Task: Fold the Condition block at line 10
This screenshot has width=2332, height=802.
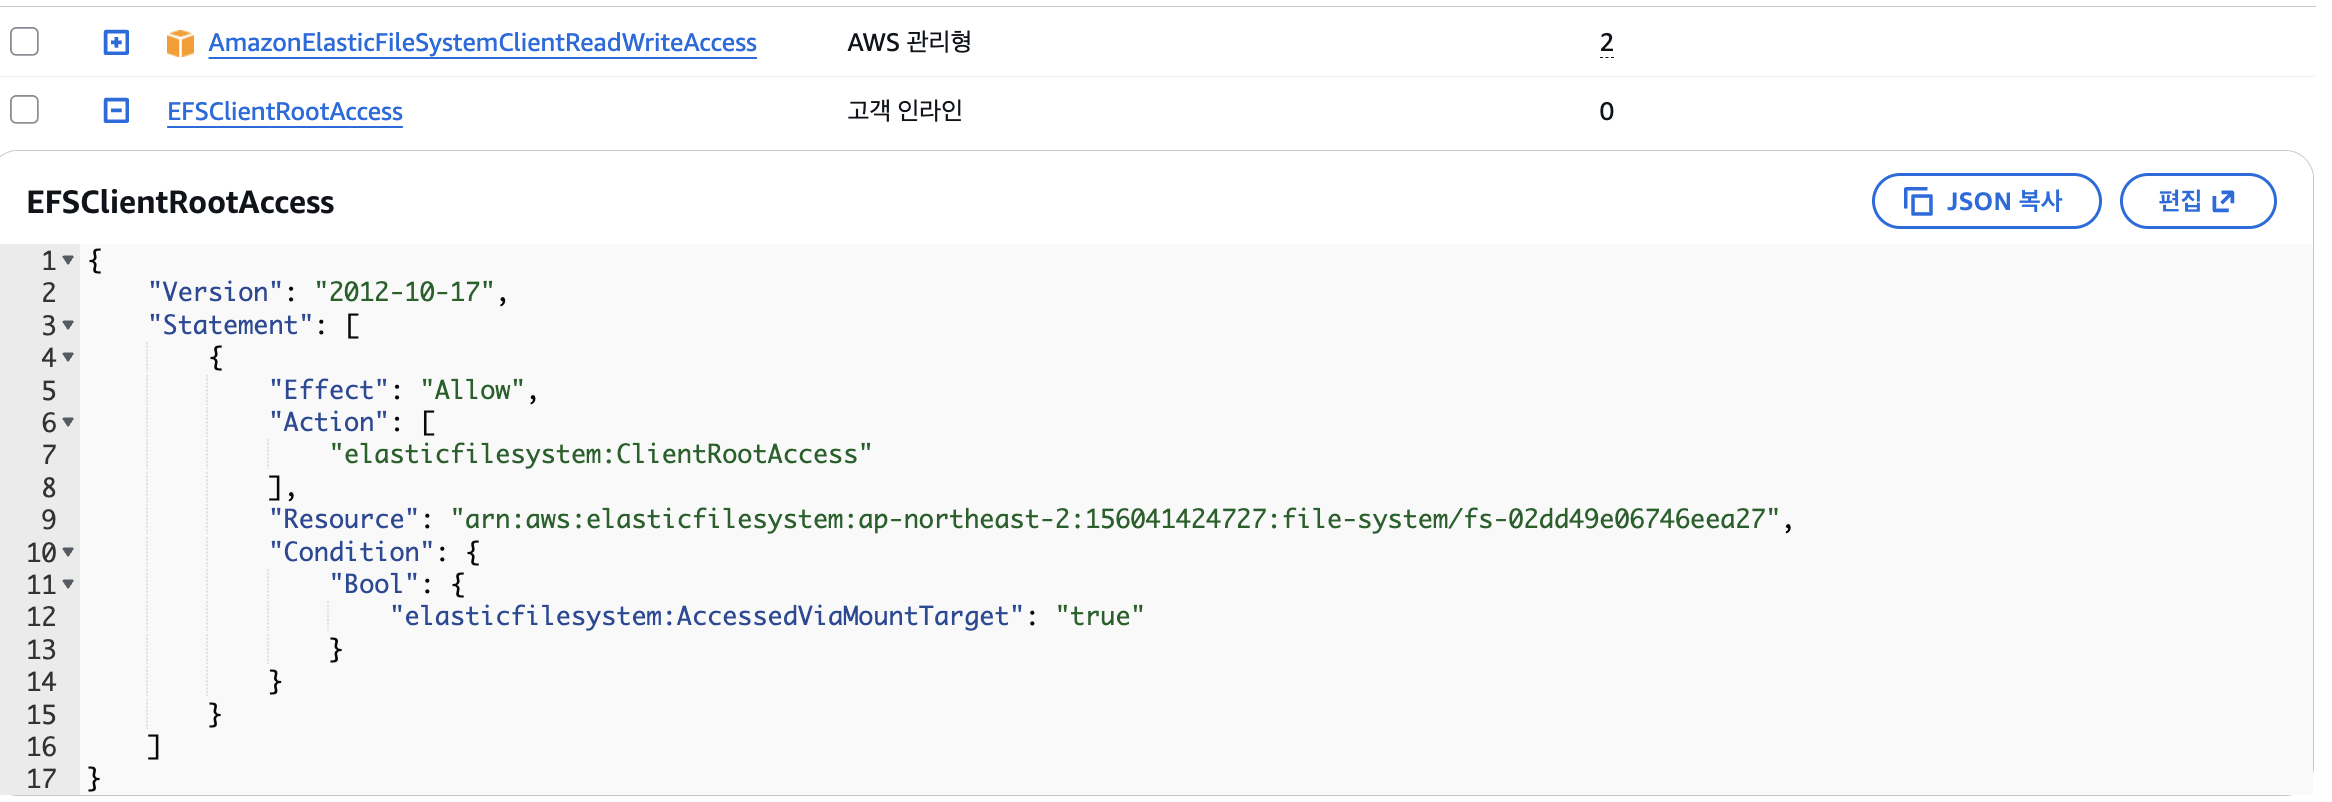Action: click(x=68, y=552)
